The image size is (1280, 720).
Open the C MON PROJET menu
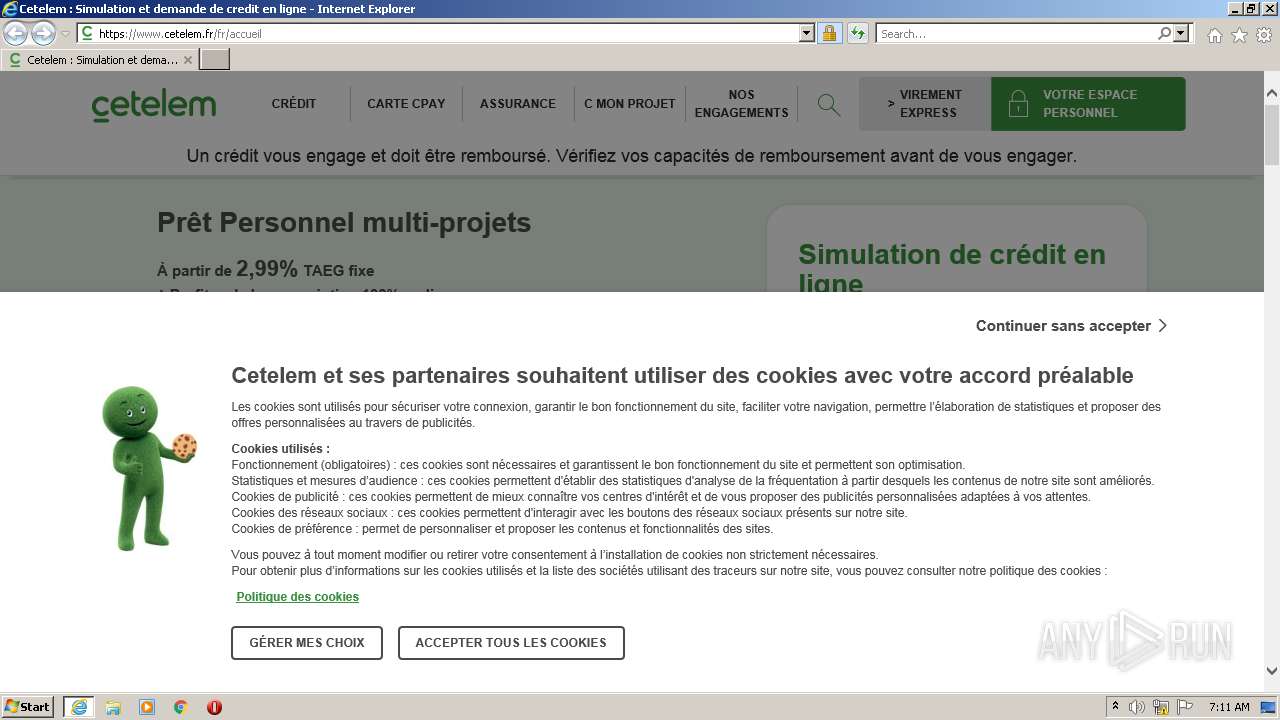pyautogui.click(x=630, y=103)
